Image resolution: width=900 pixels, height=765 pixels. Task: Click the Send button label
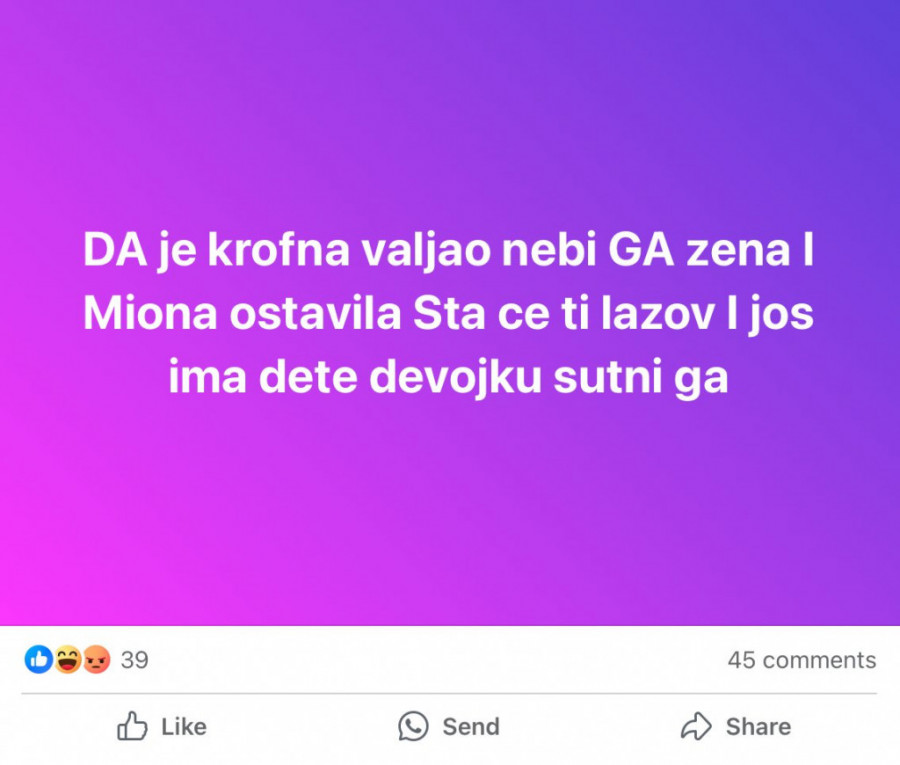tap(471, 727)
